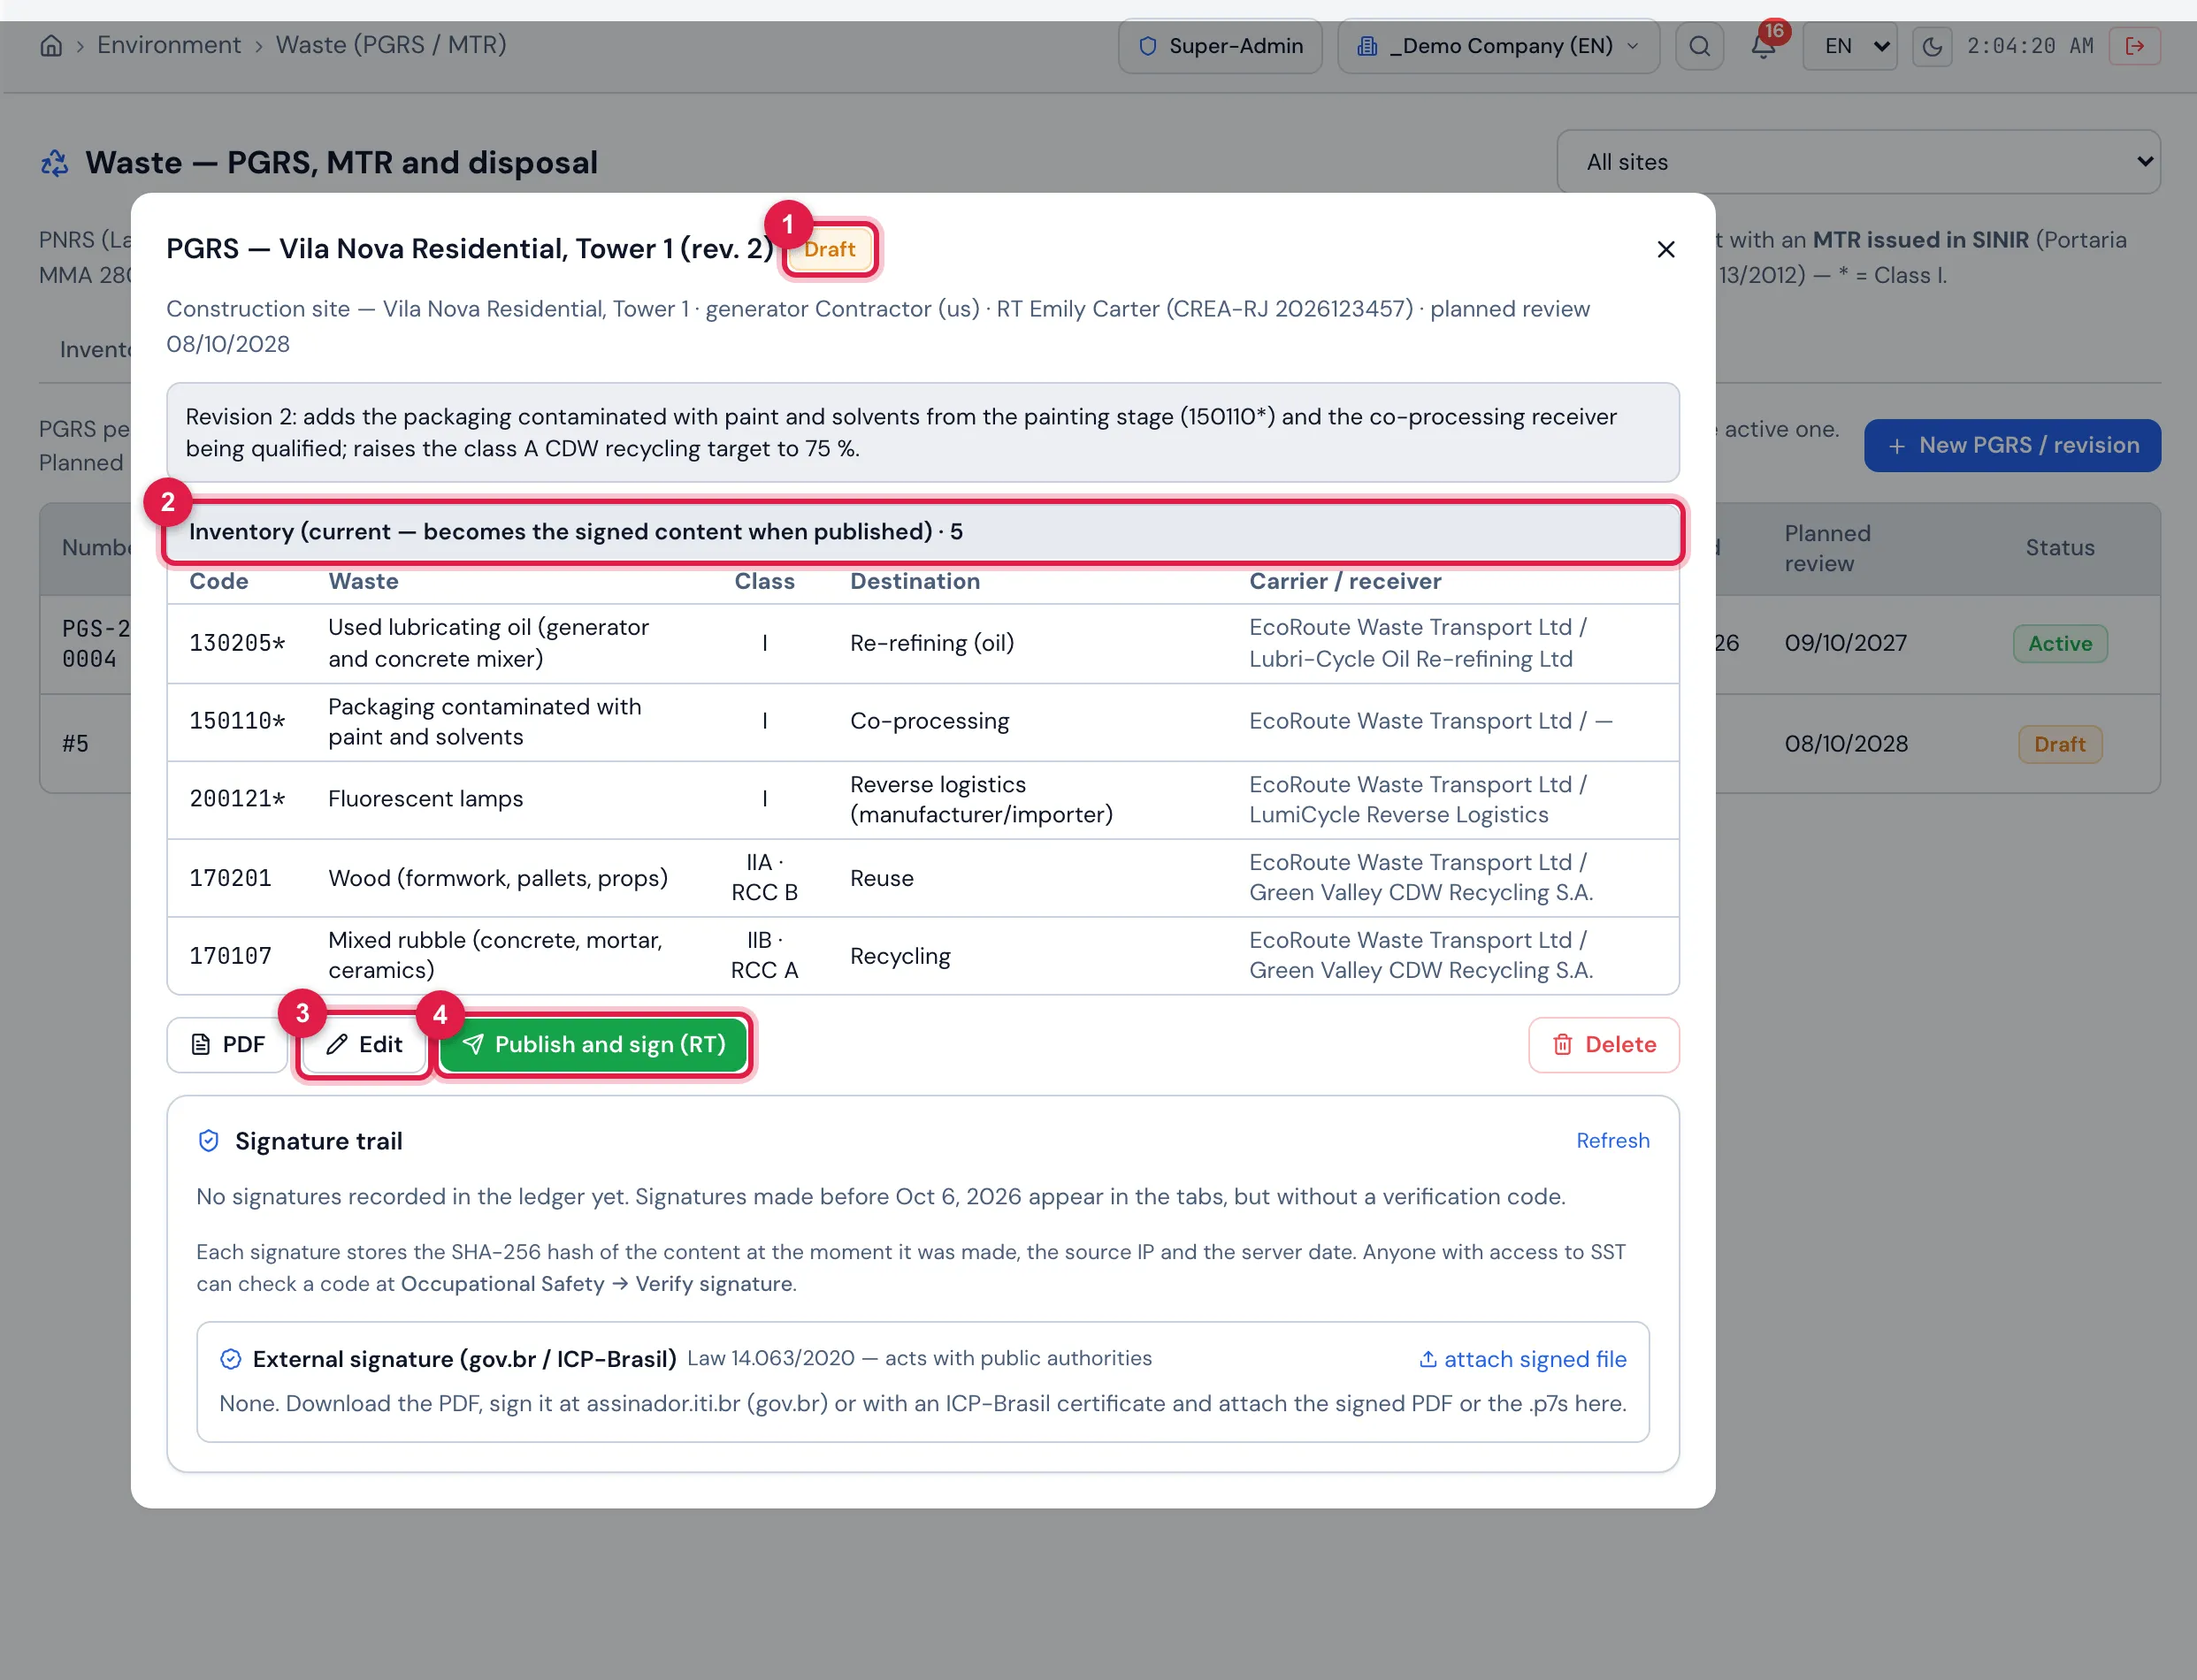Click Co-processing destination cell

[x=929, y=721]
